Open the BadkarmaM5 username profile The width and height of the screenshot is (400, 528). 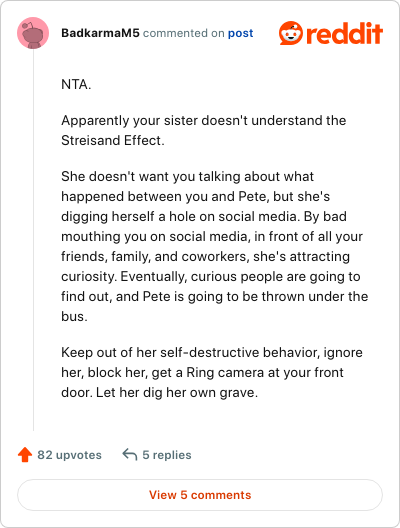[100, 33]
